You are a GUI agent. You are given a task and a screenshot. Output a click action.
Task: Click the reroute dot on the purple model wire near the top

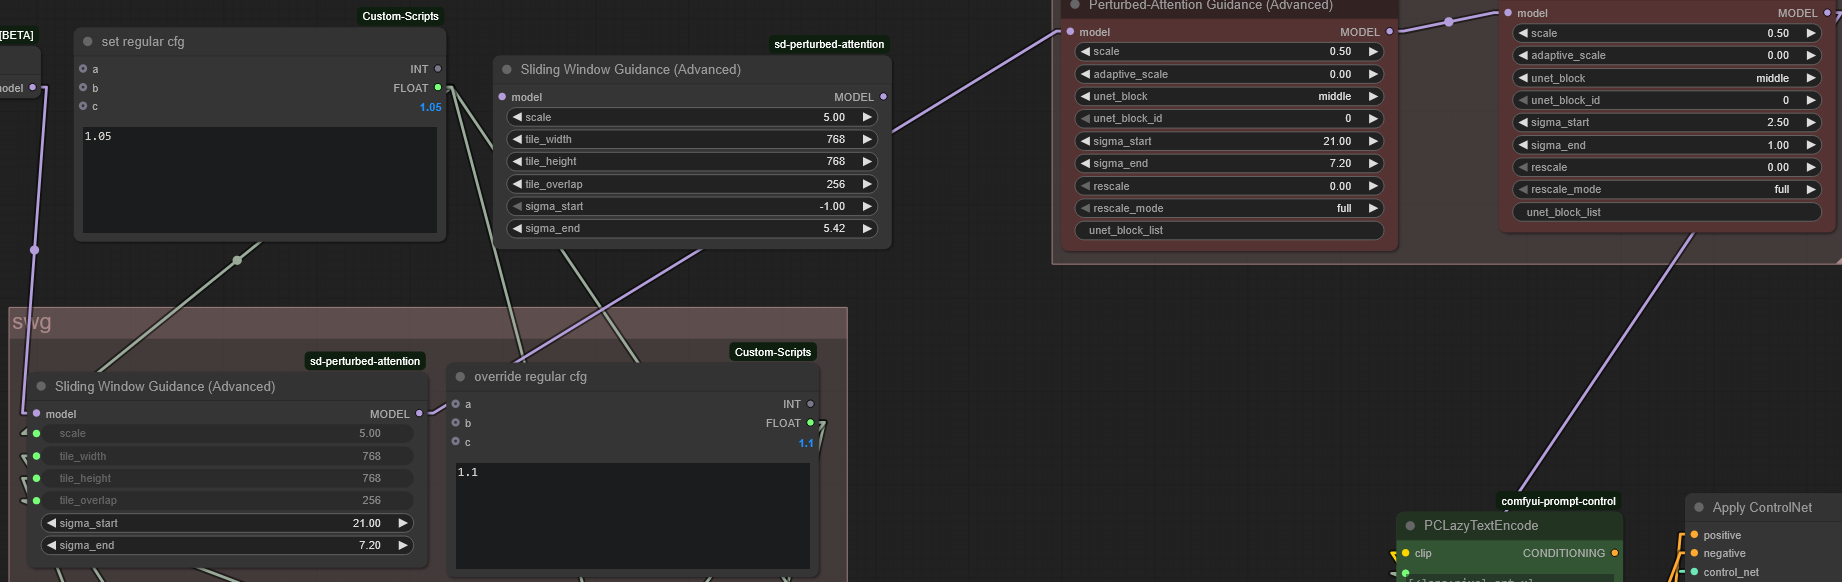tap(1449, 22)
